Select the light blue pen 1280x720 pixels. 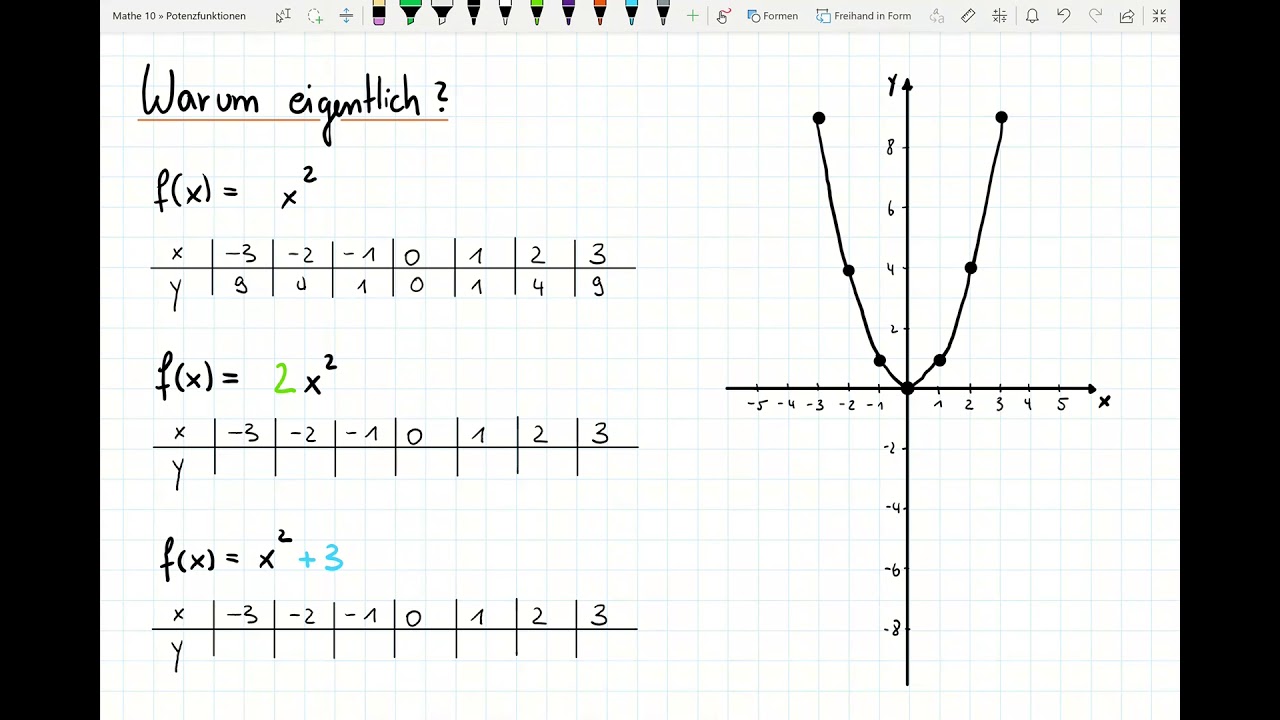tap(631, 13)
